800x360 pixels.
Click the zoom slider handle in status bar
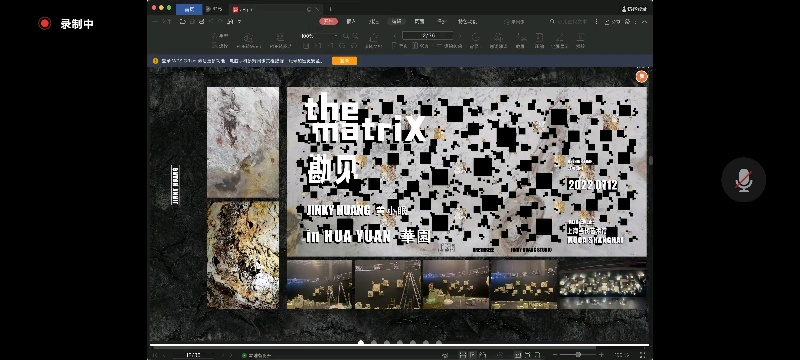pos(578,354)
